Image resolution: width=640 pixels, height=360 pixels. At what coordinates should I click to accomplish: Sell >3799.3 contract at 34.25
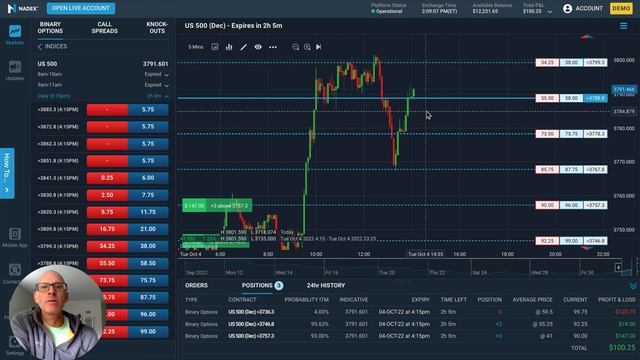pyautogui.click(x=107, y=246)
